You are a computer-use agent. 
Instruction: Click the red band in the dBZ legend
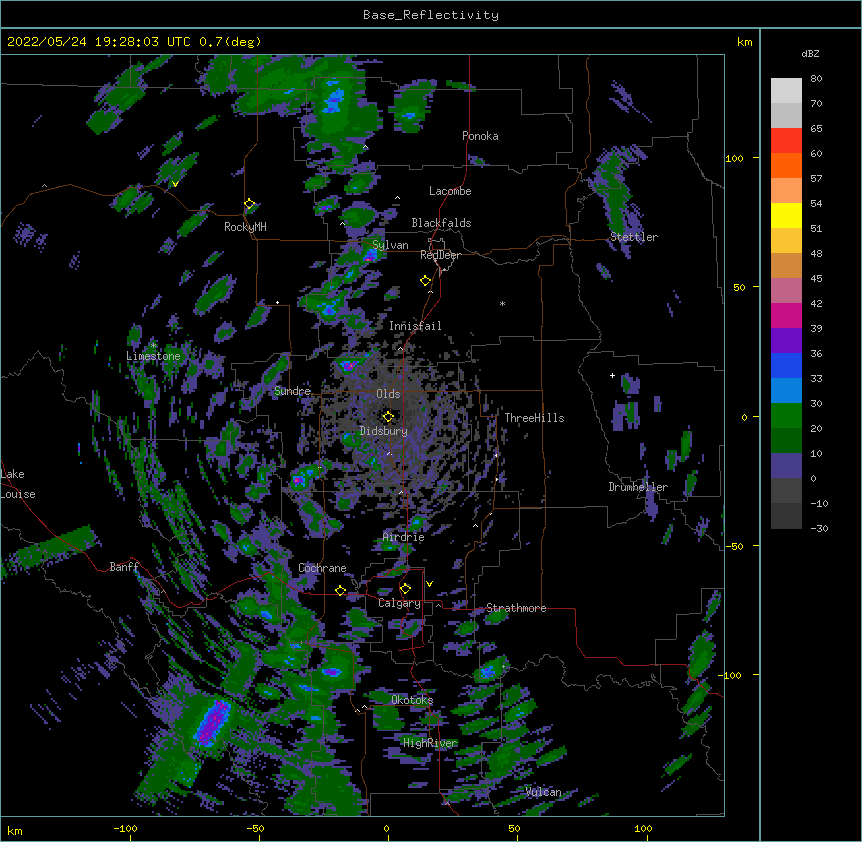click(786, 141)
